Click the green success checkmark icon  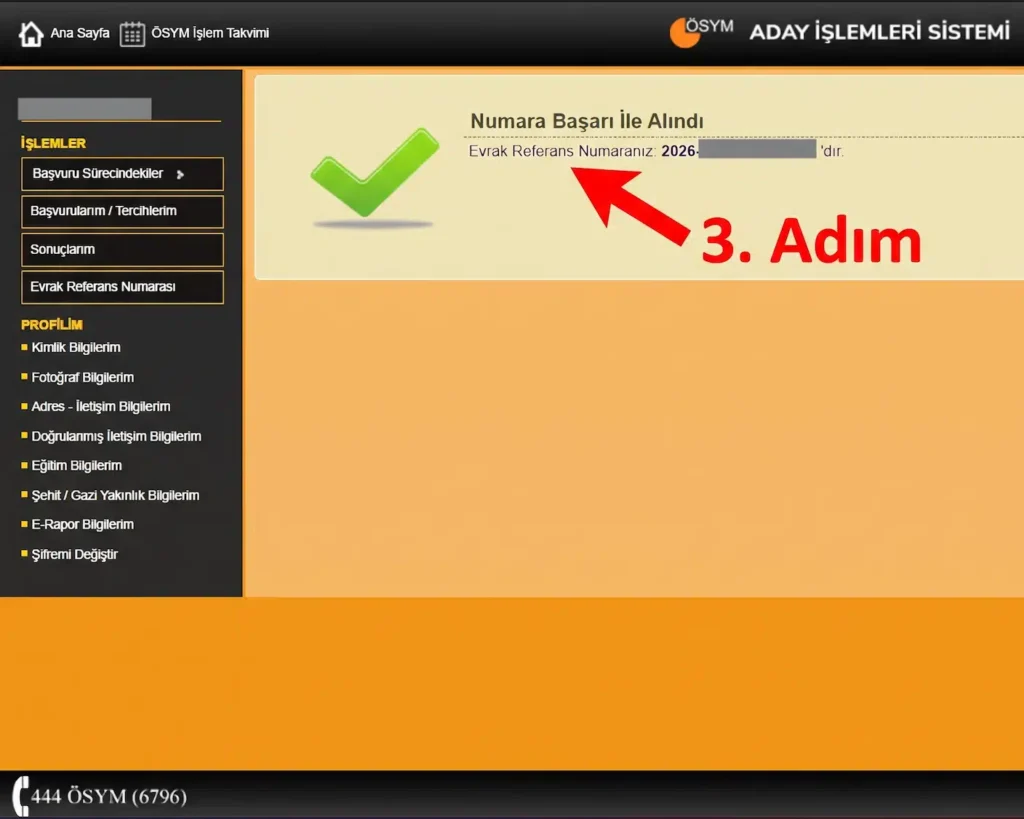click(375, 174)
